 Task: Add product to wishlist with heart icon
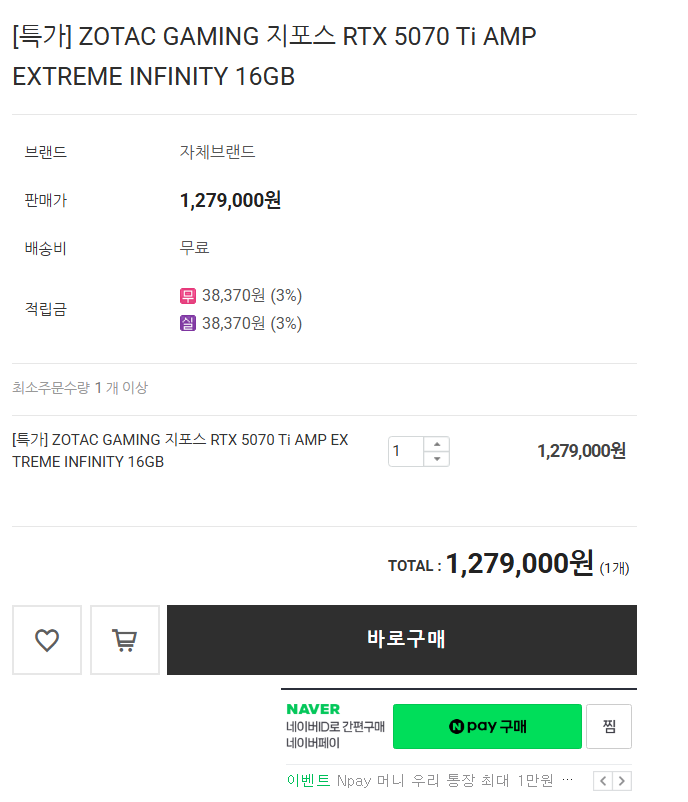47,640
